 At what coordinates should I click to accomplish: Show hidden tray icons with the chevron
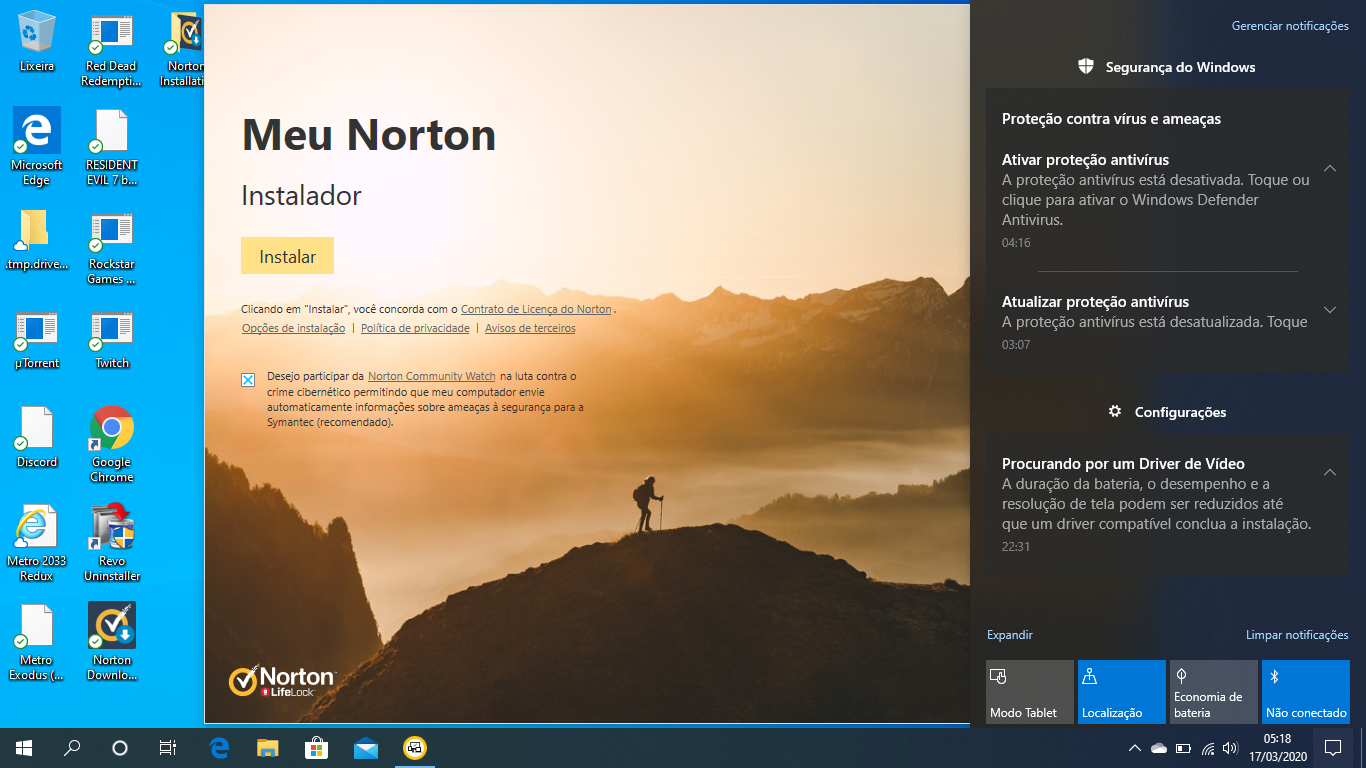click(x=1134, y=748)
